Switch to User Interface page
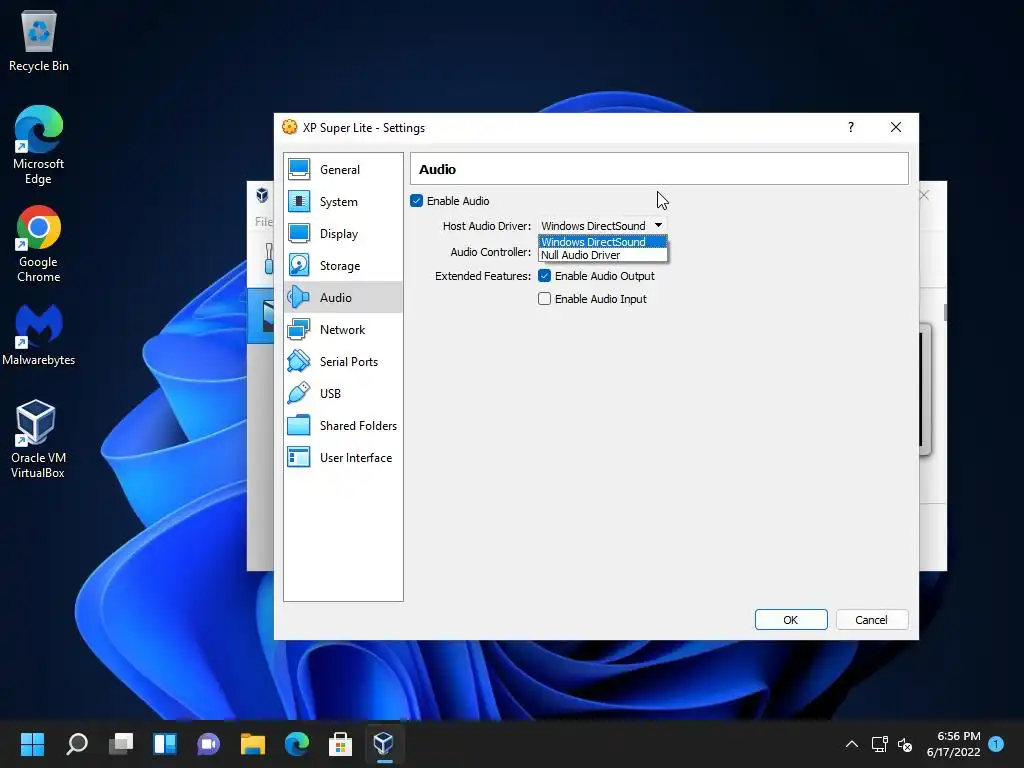Viewport: 1024px width, 768px height. tap(344, 457)
